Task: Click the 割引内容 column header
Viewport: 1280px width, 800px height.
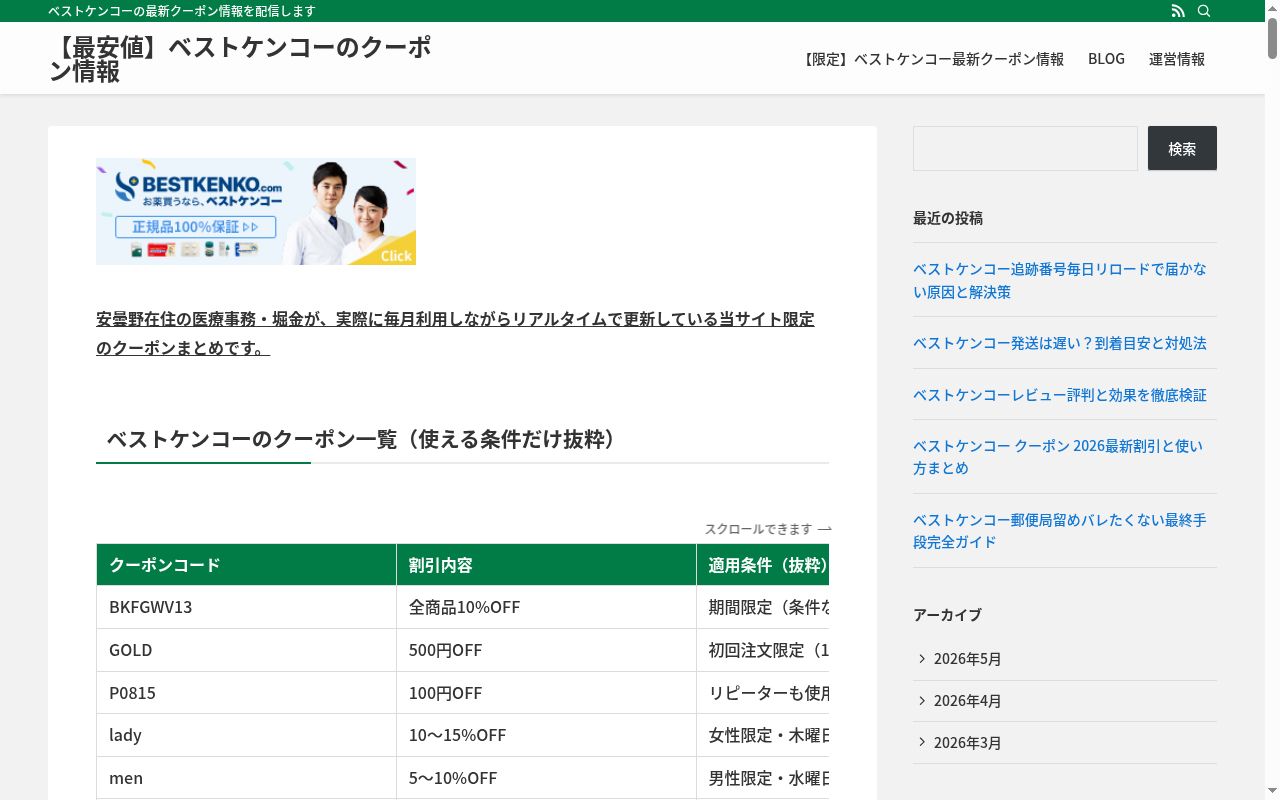Action: pos(546,565)
